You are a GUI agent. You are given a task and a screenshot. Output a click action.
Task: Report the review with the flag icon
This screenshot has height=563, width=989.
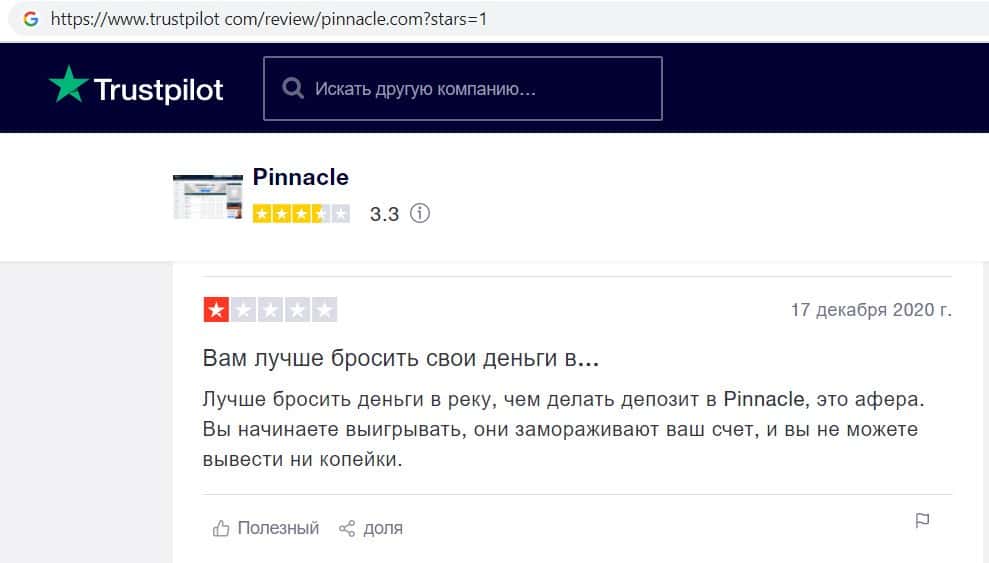[922, 521]
